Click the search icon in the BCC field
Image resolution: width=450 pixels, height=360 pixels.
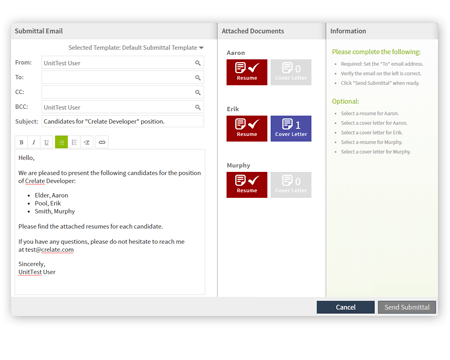coord(198,107)
